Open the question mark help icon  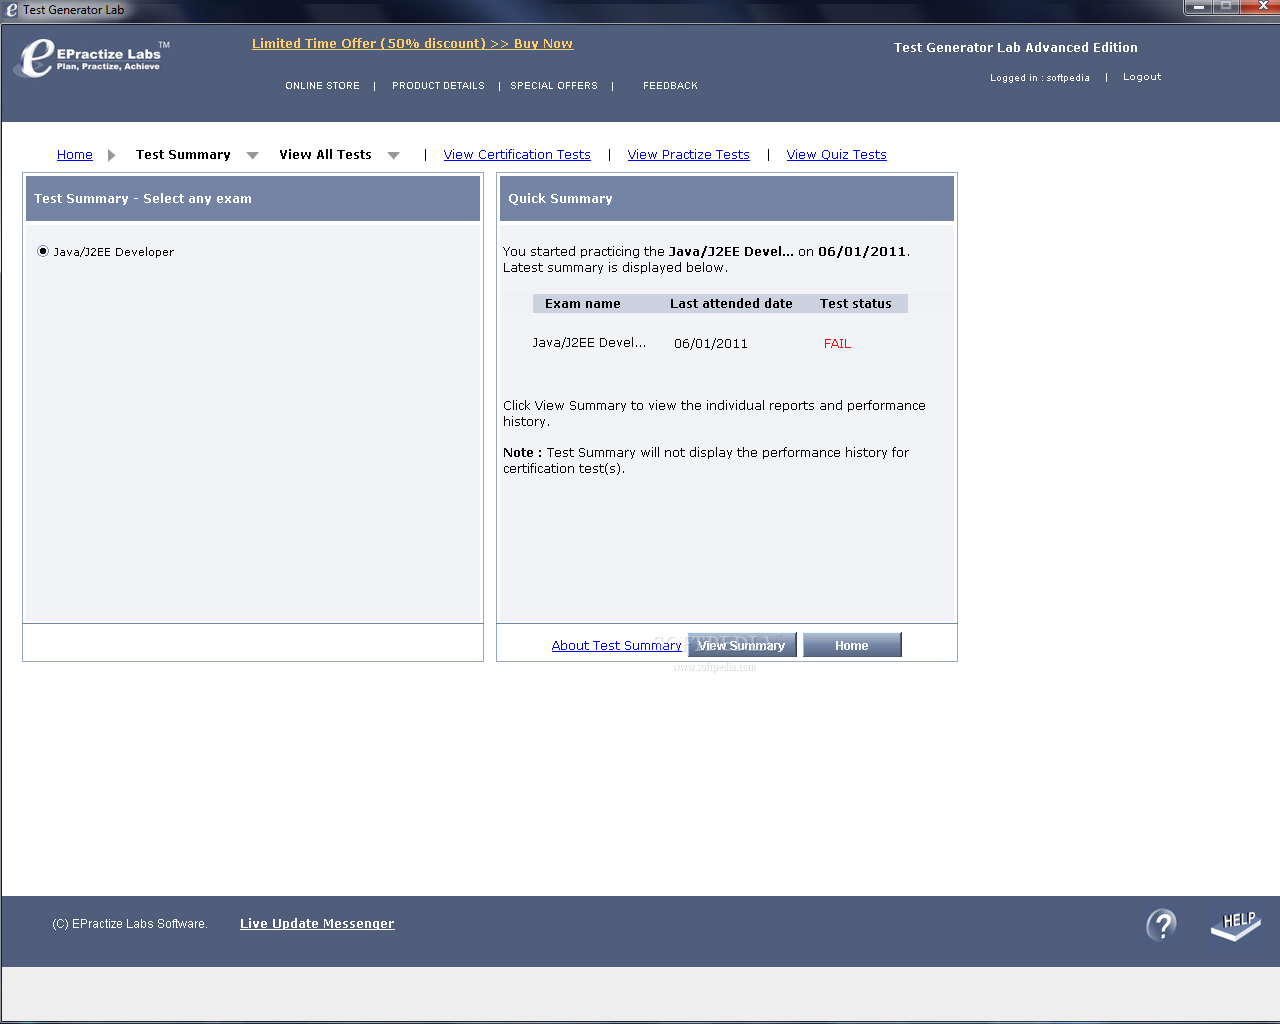click(x=1161, y=925)
